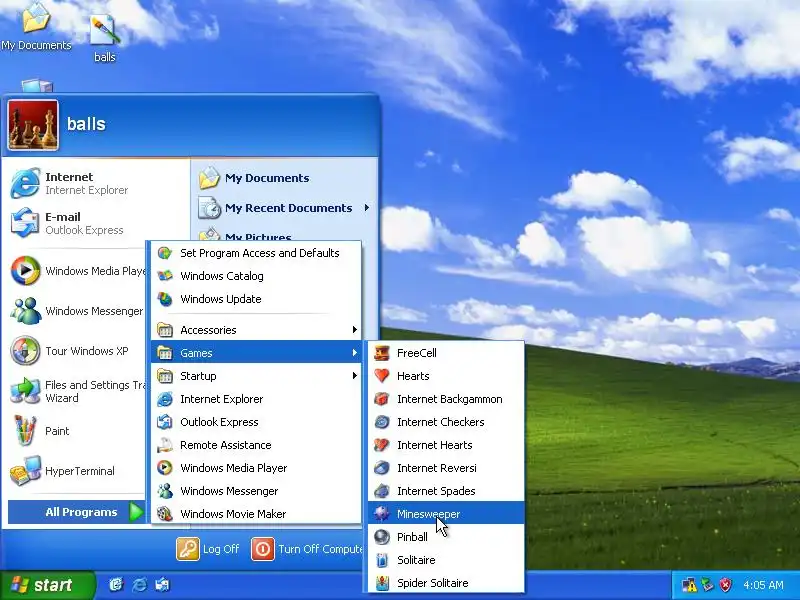Expand the My Recent Documents arrow
This screenshot has width=800, height=600.
click(x=367, y=208)
